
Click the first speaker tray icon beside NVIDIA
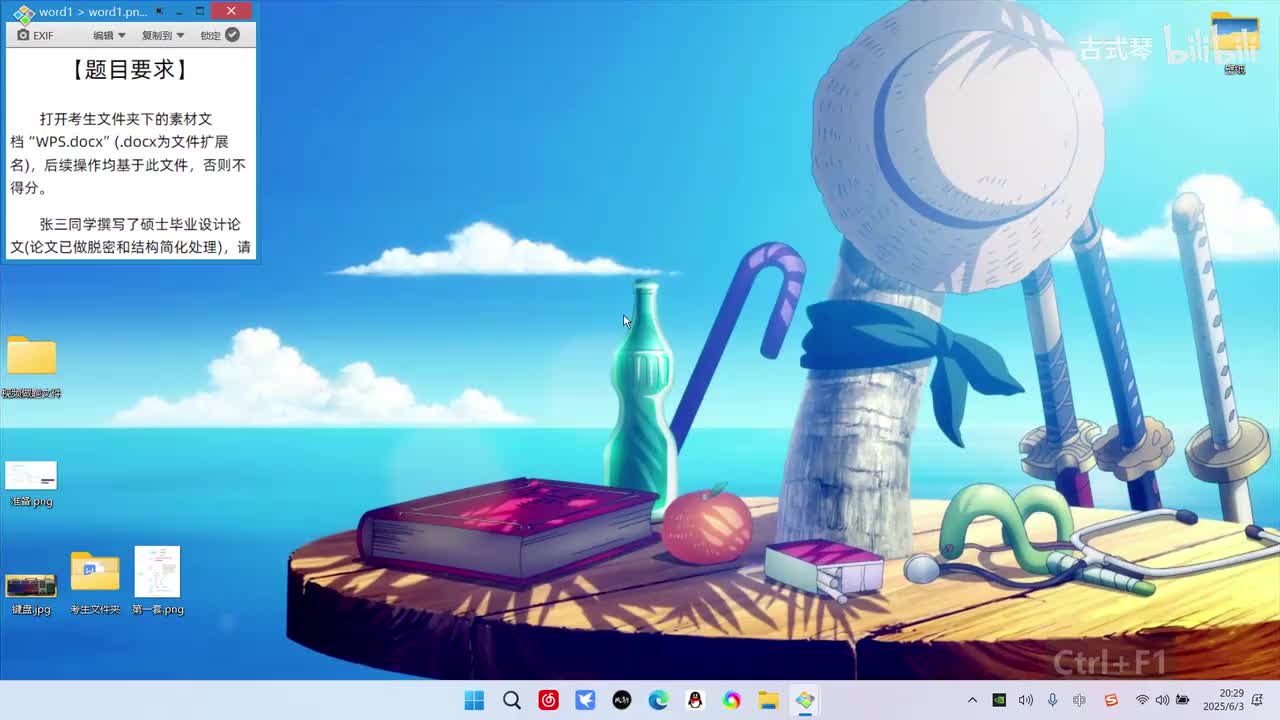pos(1026,700)
